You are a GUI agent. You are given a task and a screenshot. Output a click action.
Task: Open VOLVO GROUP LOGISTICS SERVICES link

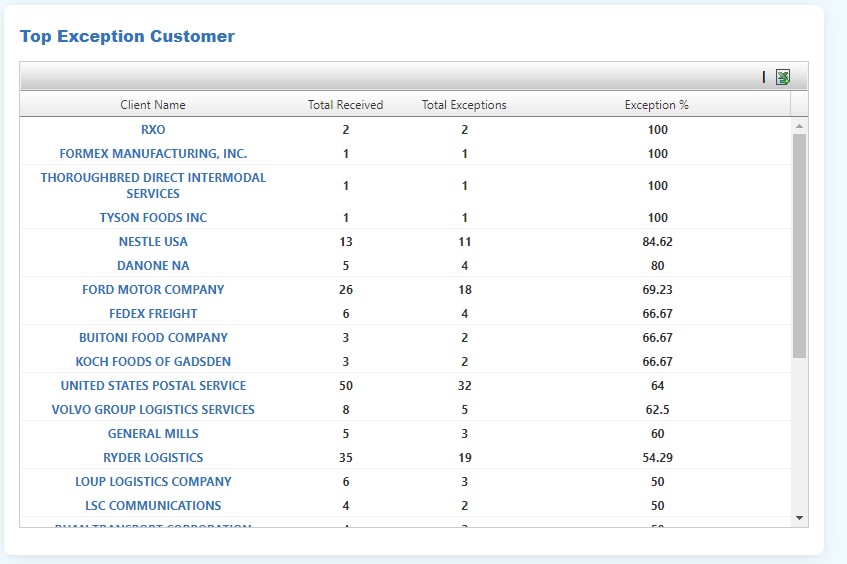153,409
